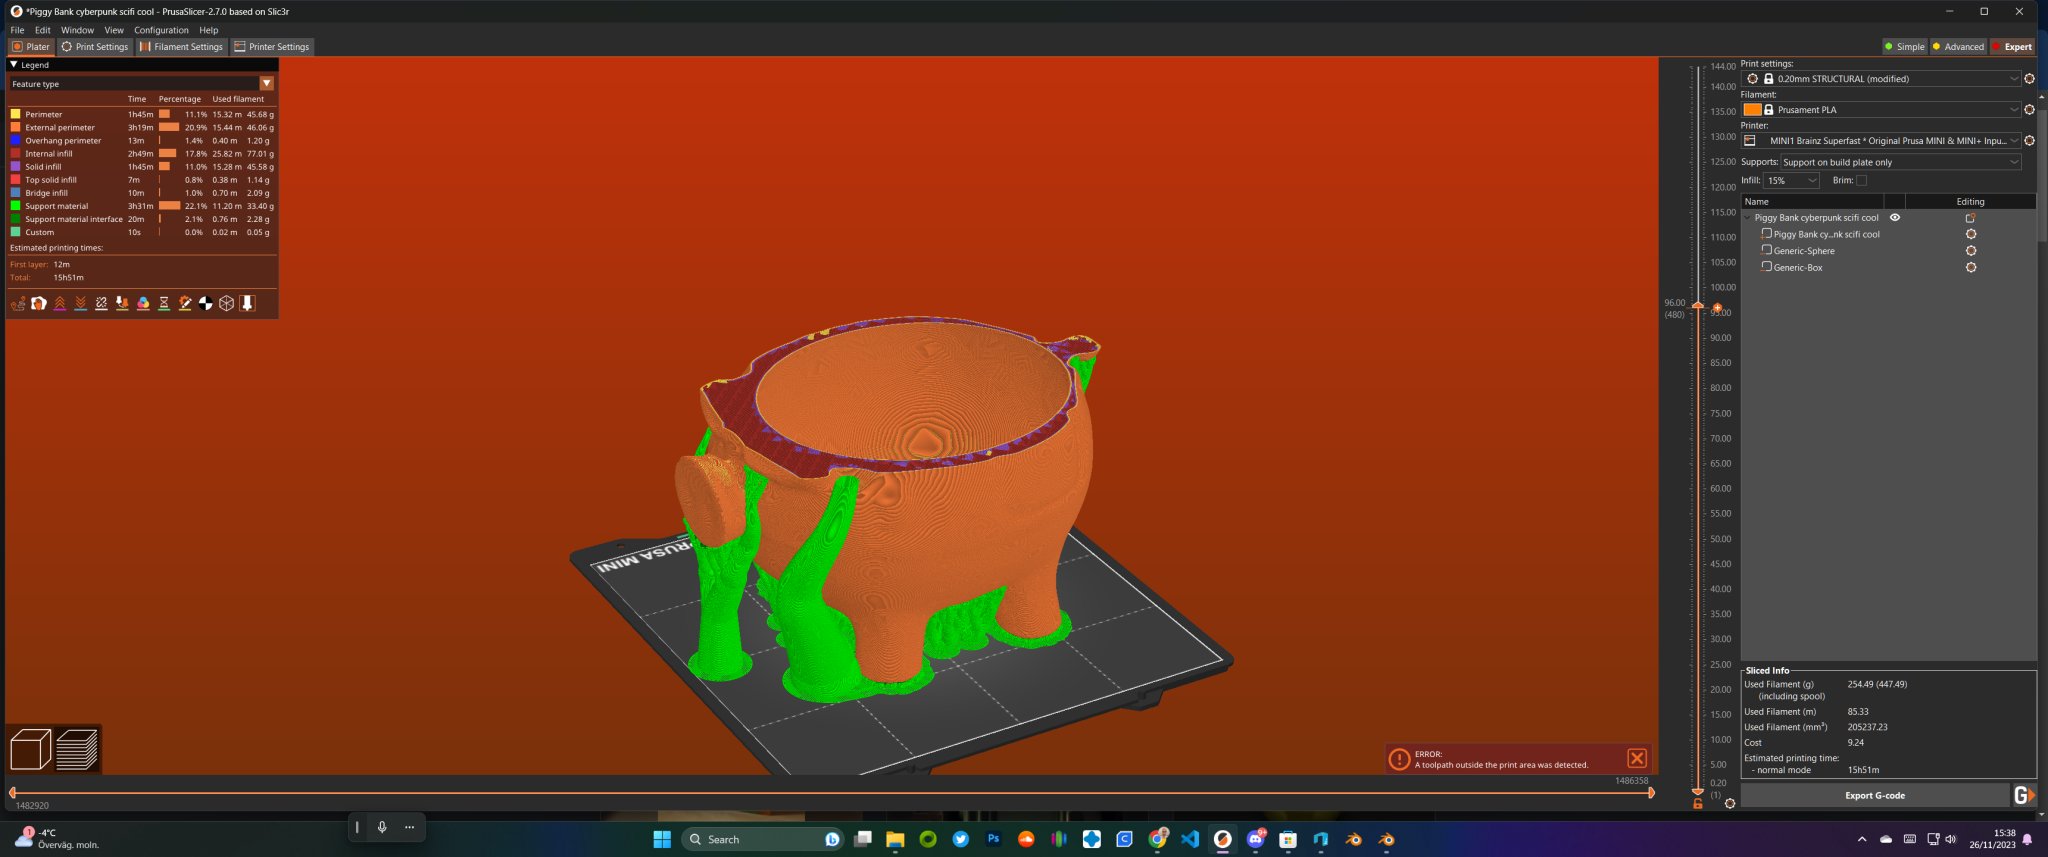Toggle the Color changes icon in legend
Viewport: 2048px width, 857px height.
pyautogui.click(x=143, y=303)
